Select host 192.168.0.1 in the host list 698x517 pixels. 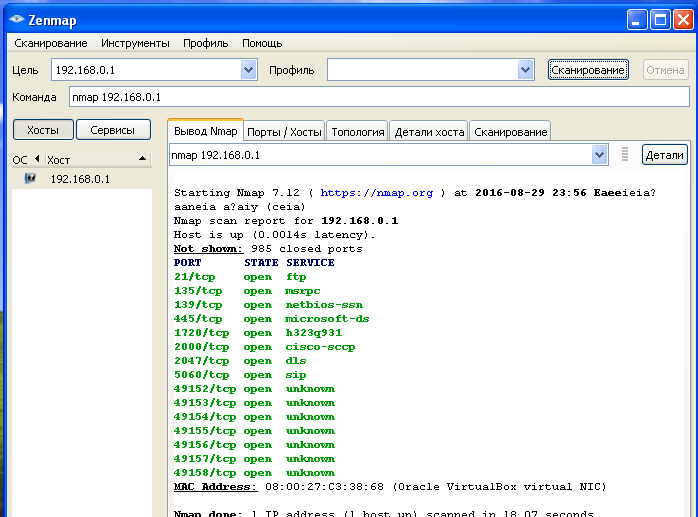tap(82, 179)
